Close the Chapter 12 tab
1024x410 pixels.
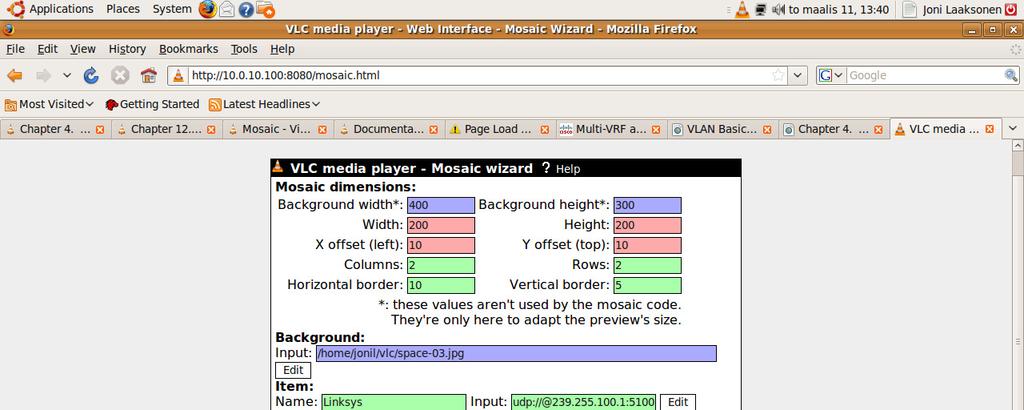point(211,130)
